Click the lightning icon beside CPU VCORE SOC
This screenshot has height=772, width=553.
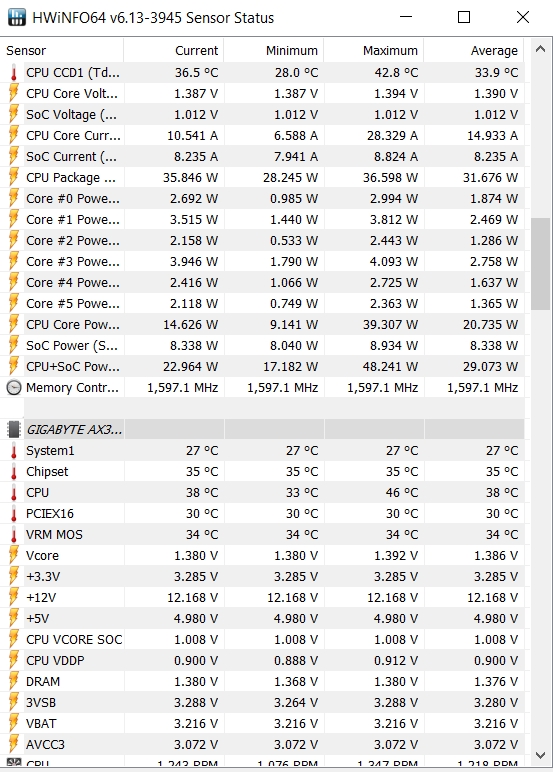point(14,640)
